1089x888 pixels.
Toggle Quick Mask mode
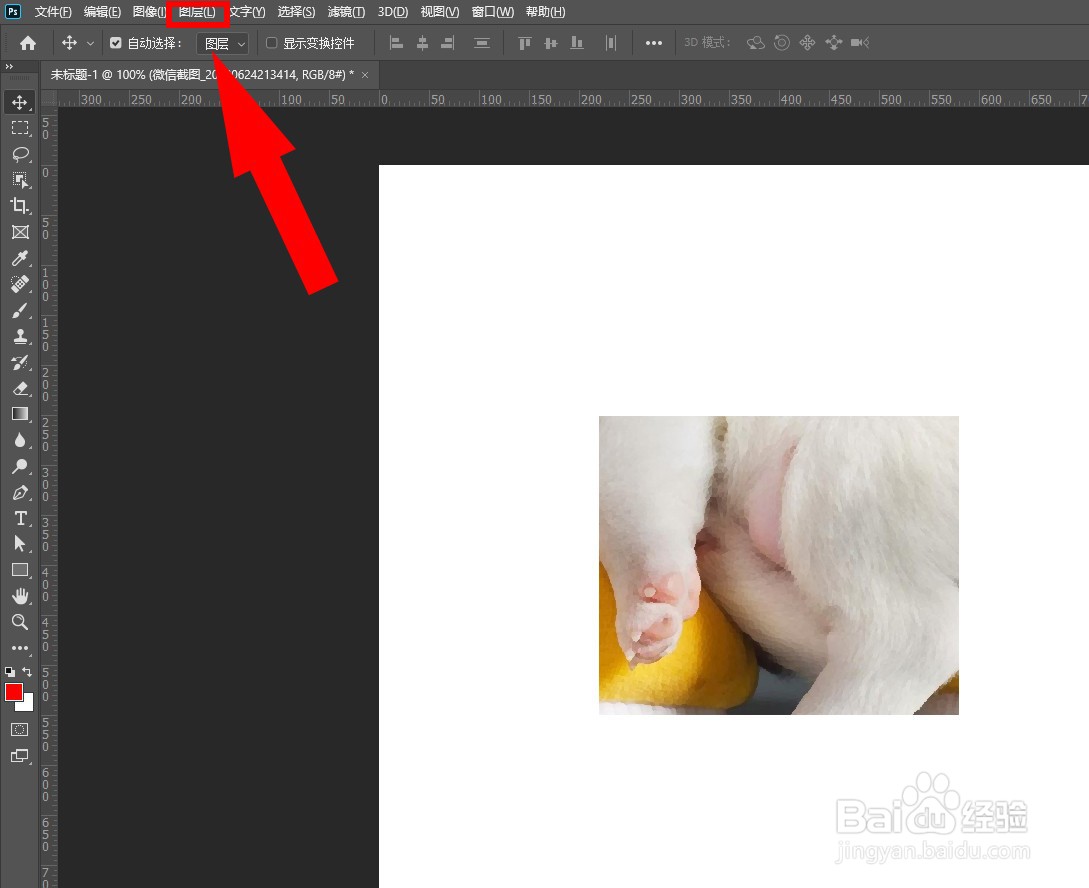(19, 729)
